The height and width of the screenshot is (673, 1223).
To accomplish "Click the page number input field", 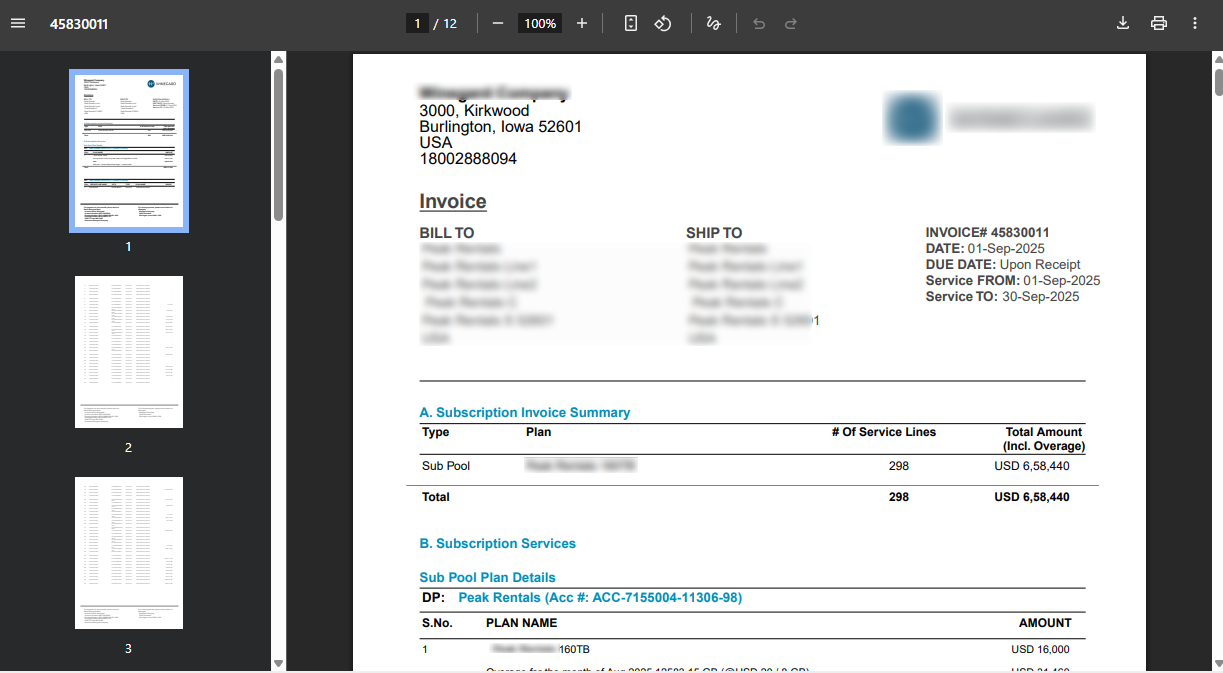I will tap(417, 23).
